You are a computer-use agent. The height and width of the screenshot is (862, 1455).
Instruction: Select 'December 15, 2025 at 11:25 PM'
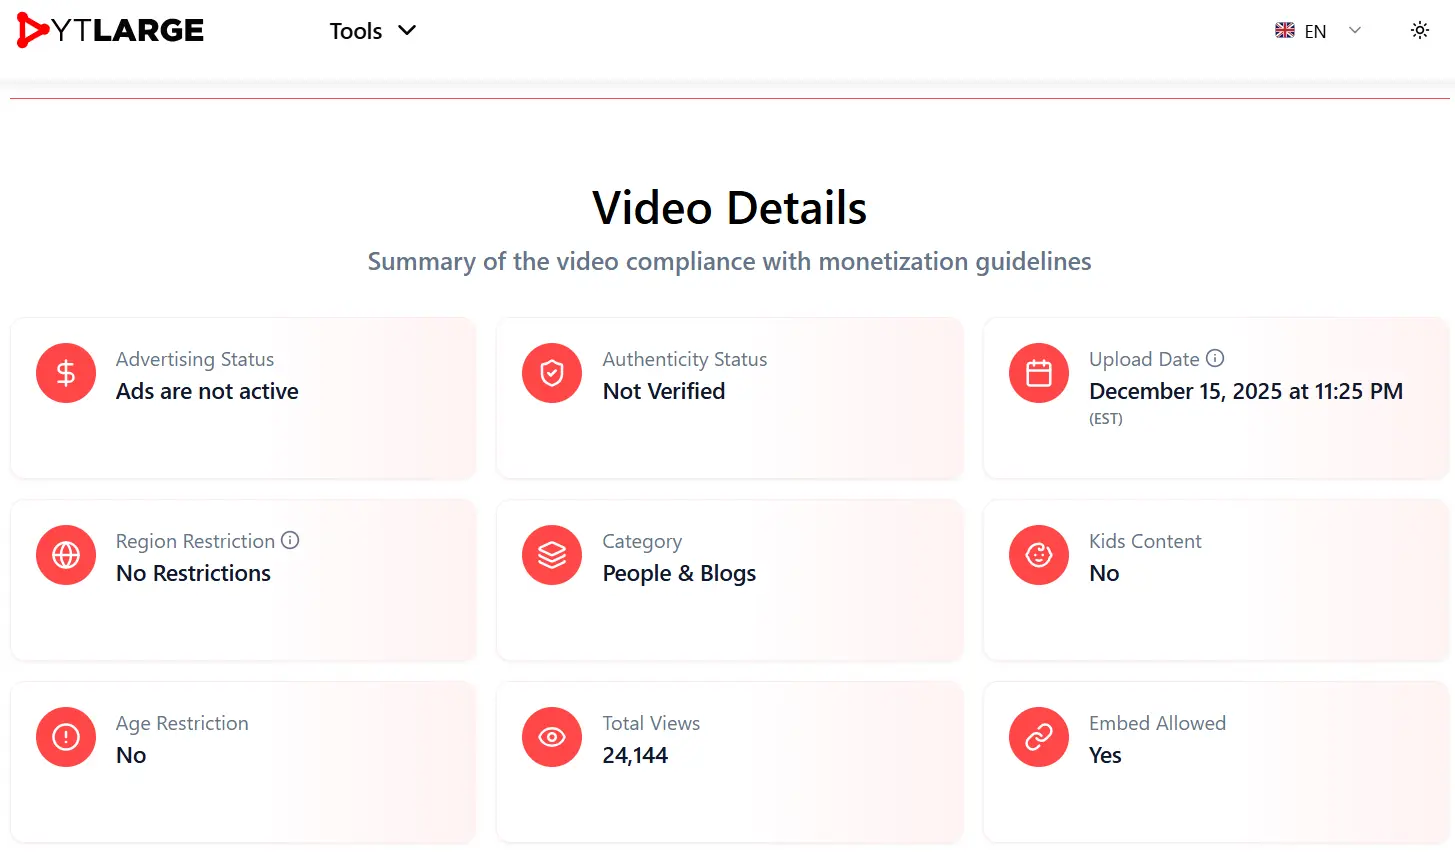[x=1246, y=391]
